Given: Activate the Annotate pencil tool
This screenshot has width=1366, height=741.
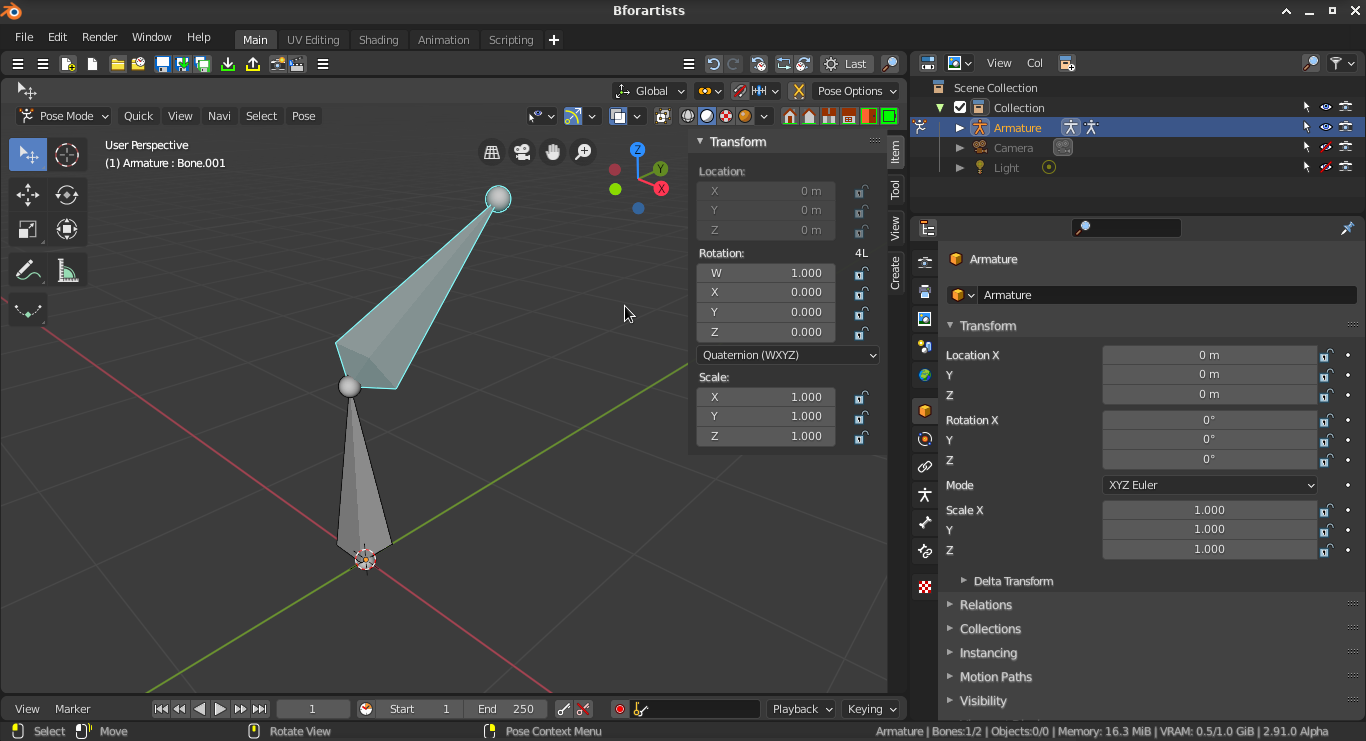Looking at the screenshot, I should (x=28, y=271).
